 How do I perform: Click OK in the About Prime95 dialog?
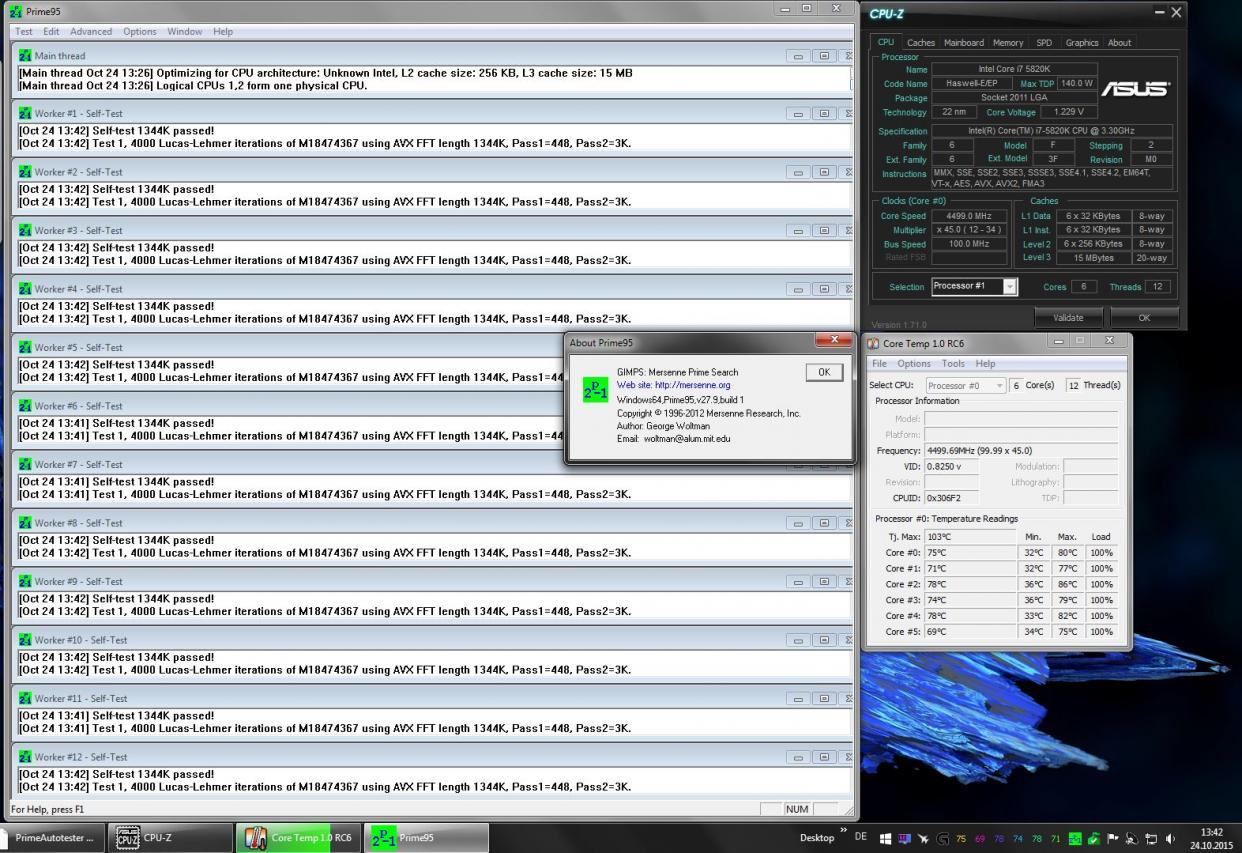point(824,372)
